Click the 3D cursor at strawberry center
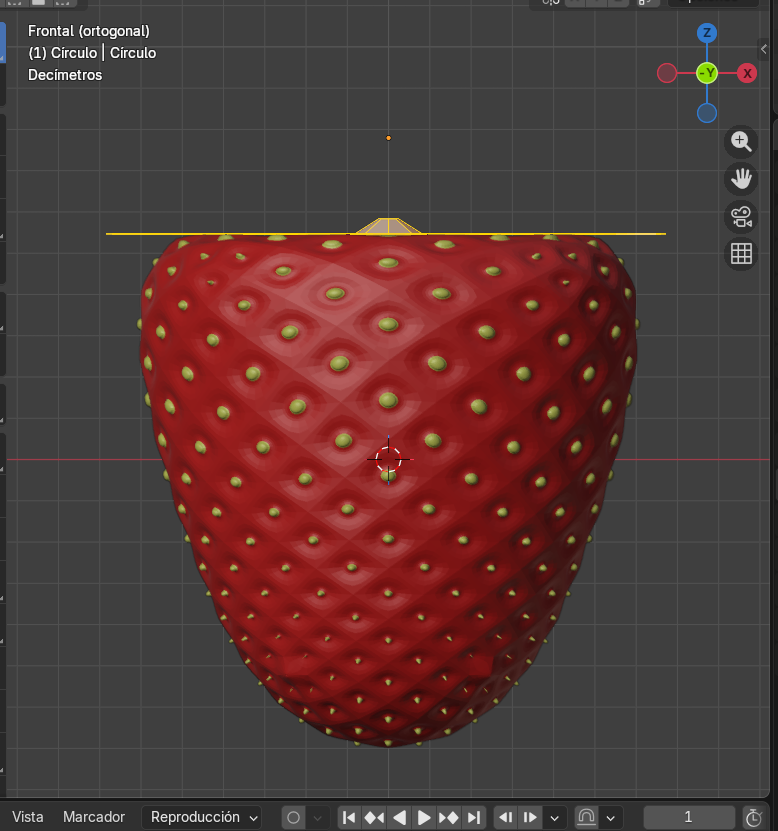778x831 pixels. pyautogui.click(x=388, y=459)
